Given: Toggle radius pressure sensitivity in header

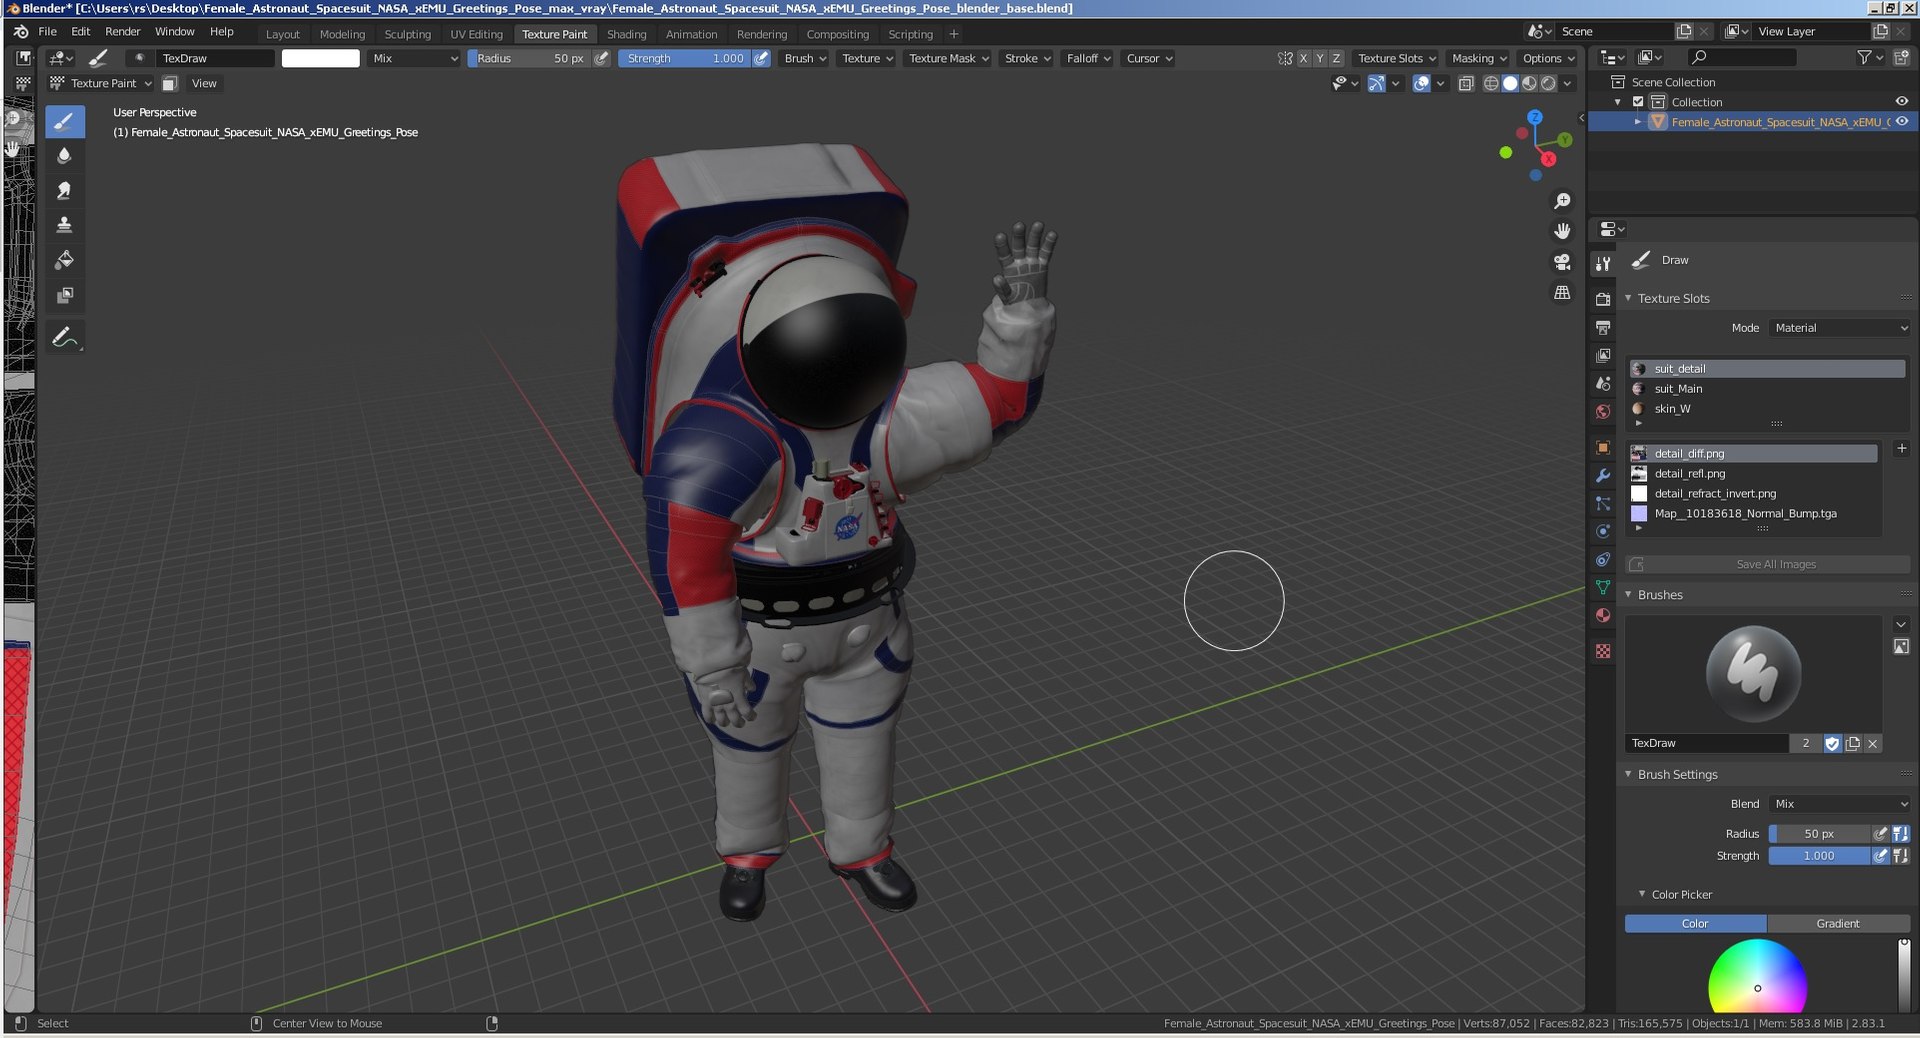Looking at the screenshot, I should (601, 58).
